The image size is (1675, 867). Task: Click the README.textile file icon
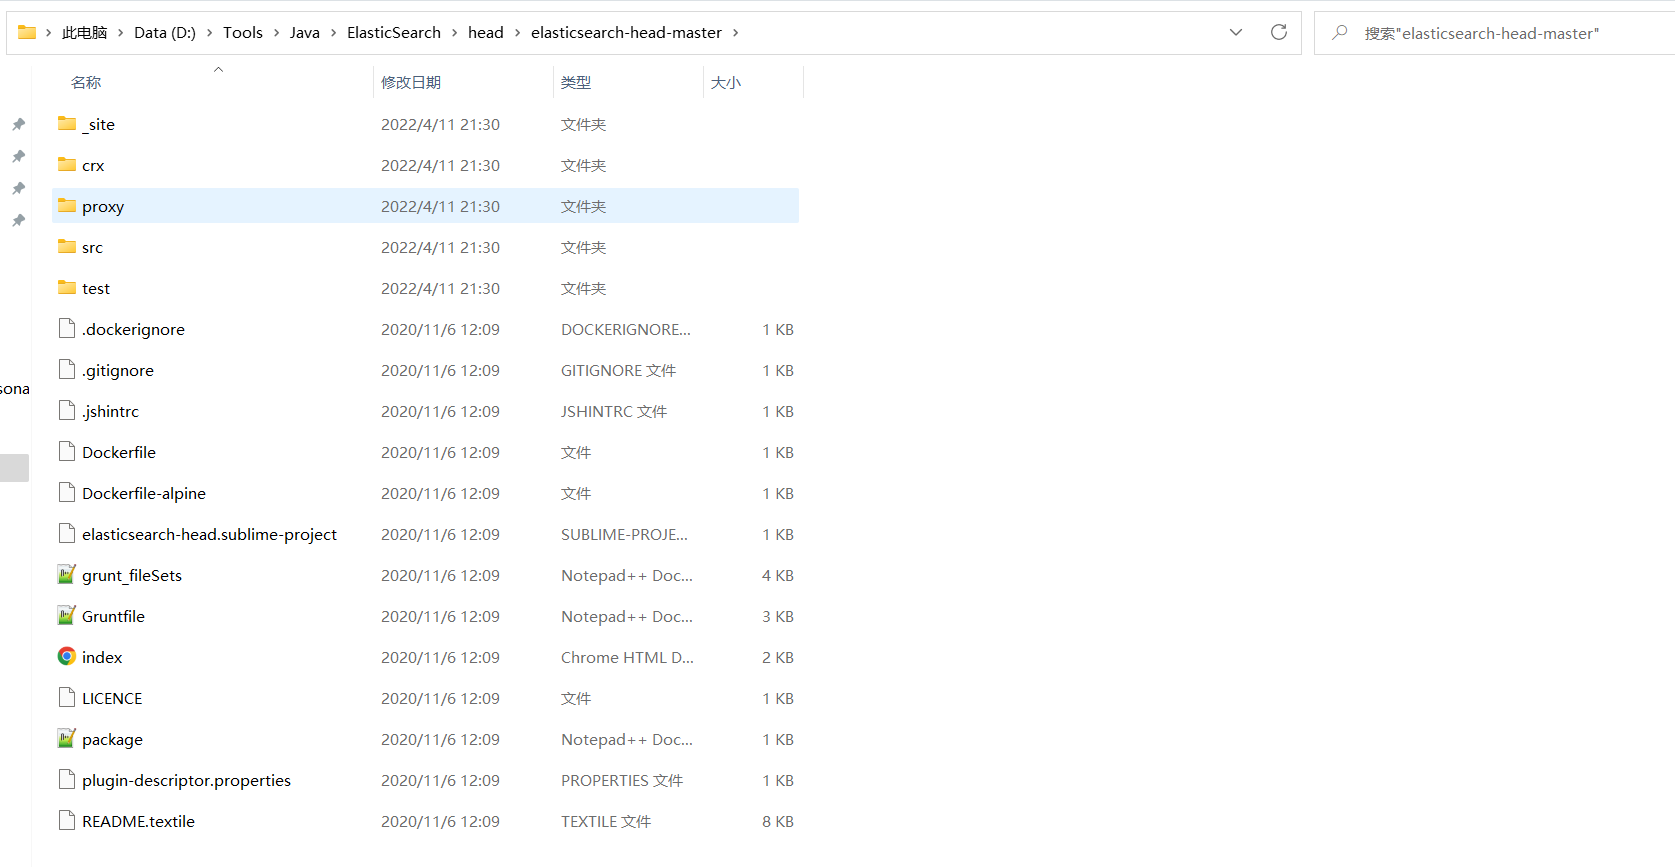(67, 821)
